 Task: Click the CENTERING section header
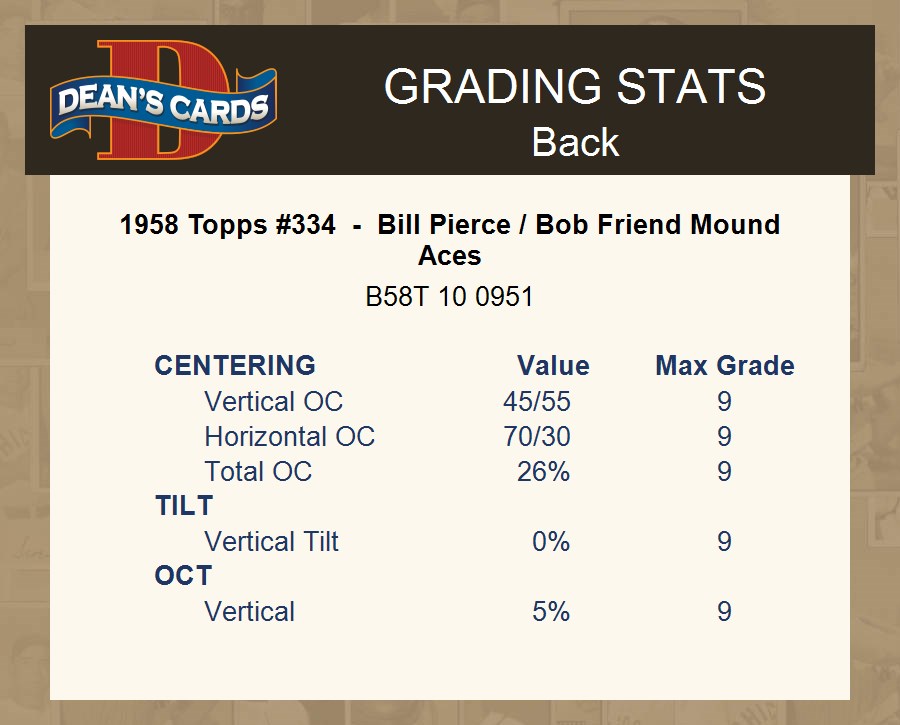[235, 366]
